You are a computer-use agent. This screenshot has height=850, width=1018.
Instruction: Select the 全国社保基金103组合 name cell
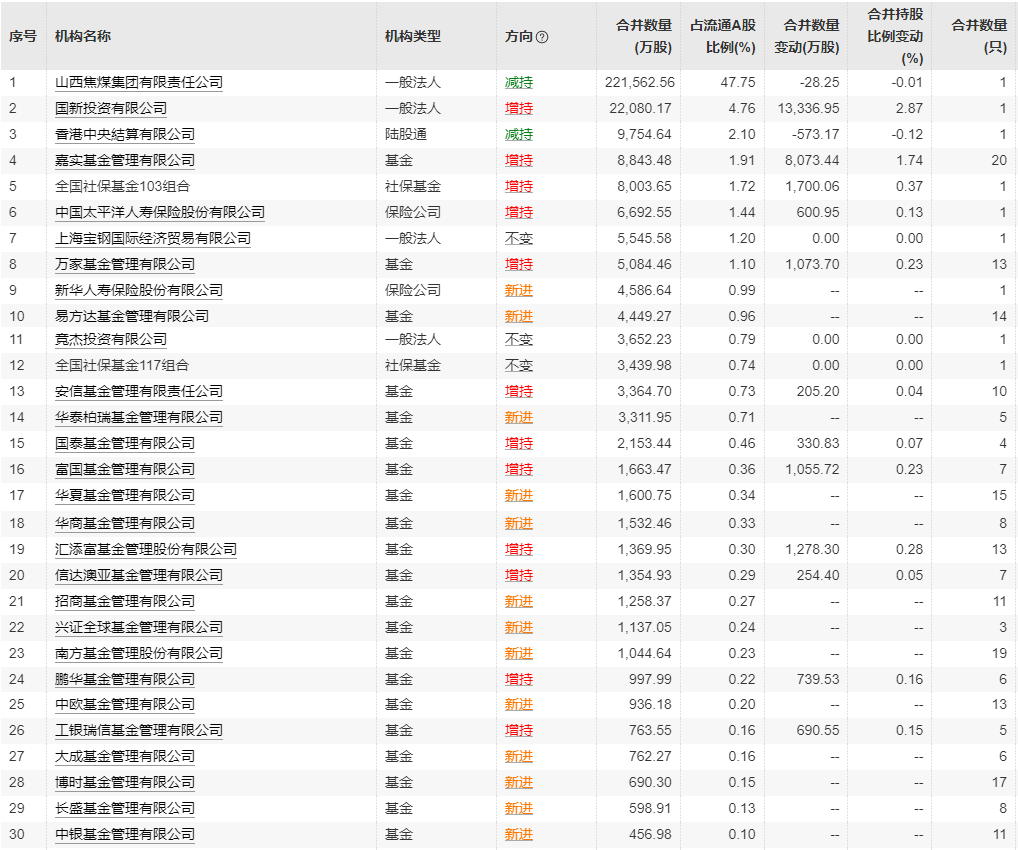(123, 186)
